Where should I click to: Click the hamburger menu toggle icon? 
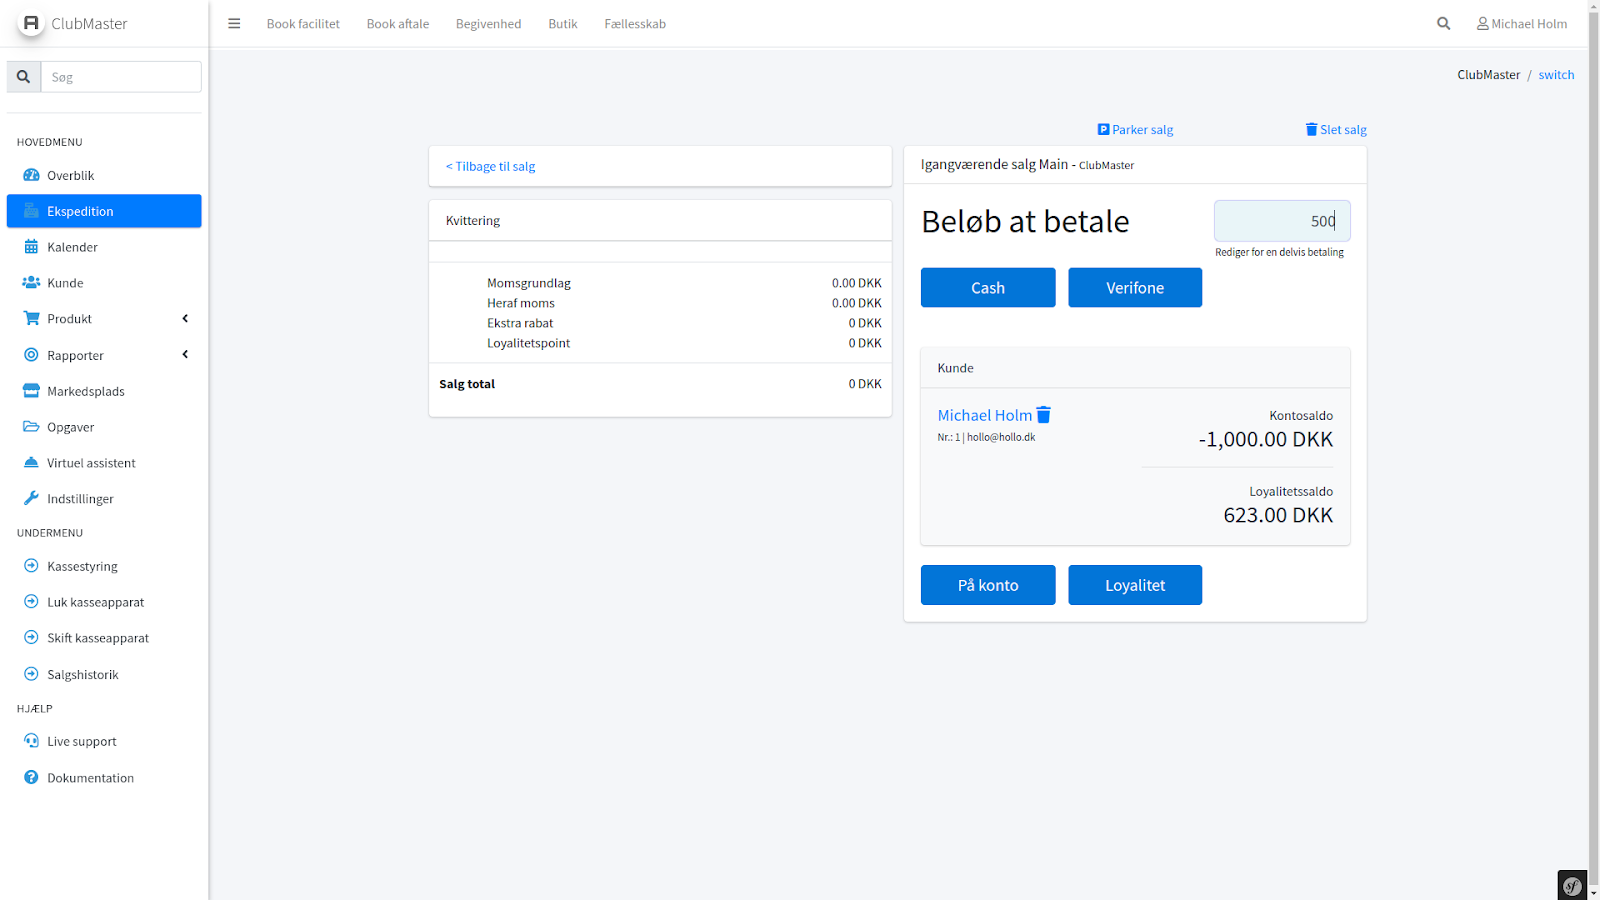(x=234, y=24)
